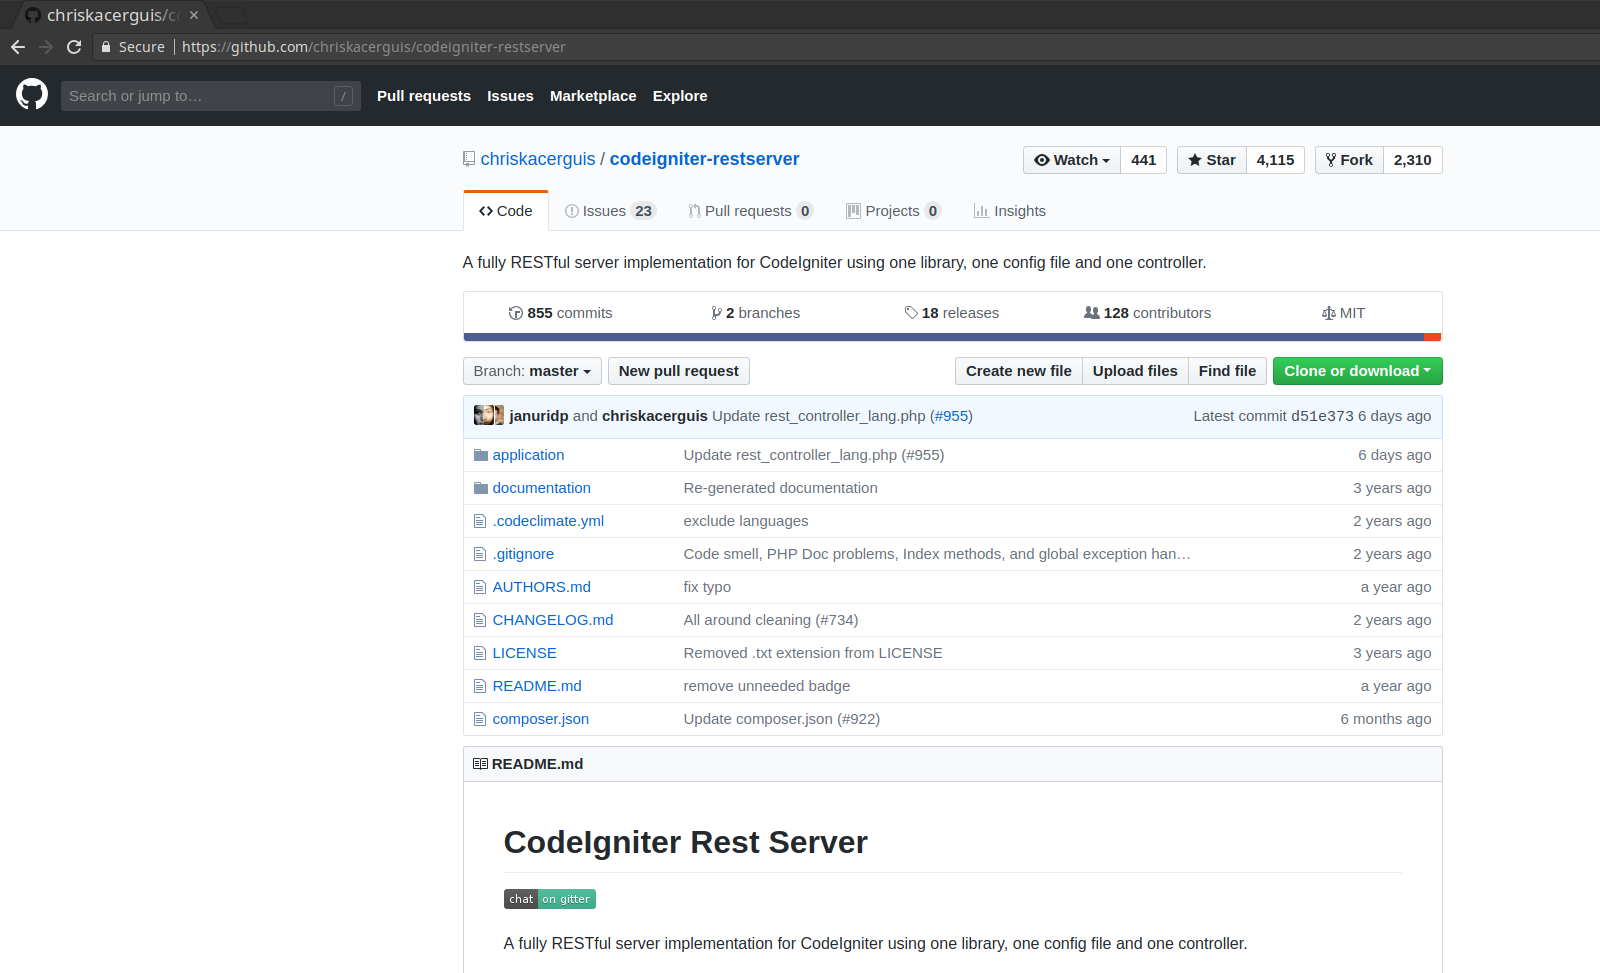The image size is (1600, 973).
Task: Open the Explore menu
Action: (679, 95)
